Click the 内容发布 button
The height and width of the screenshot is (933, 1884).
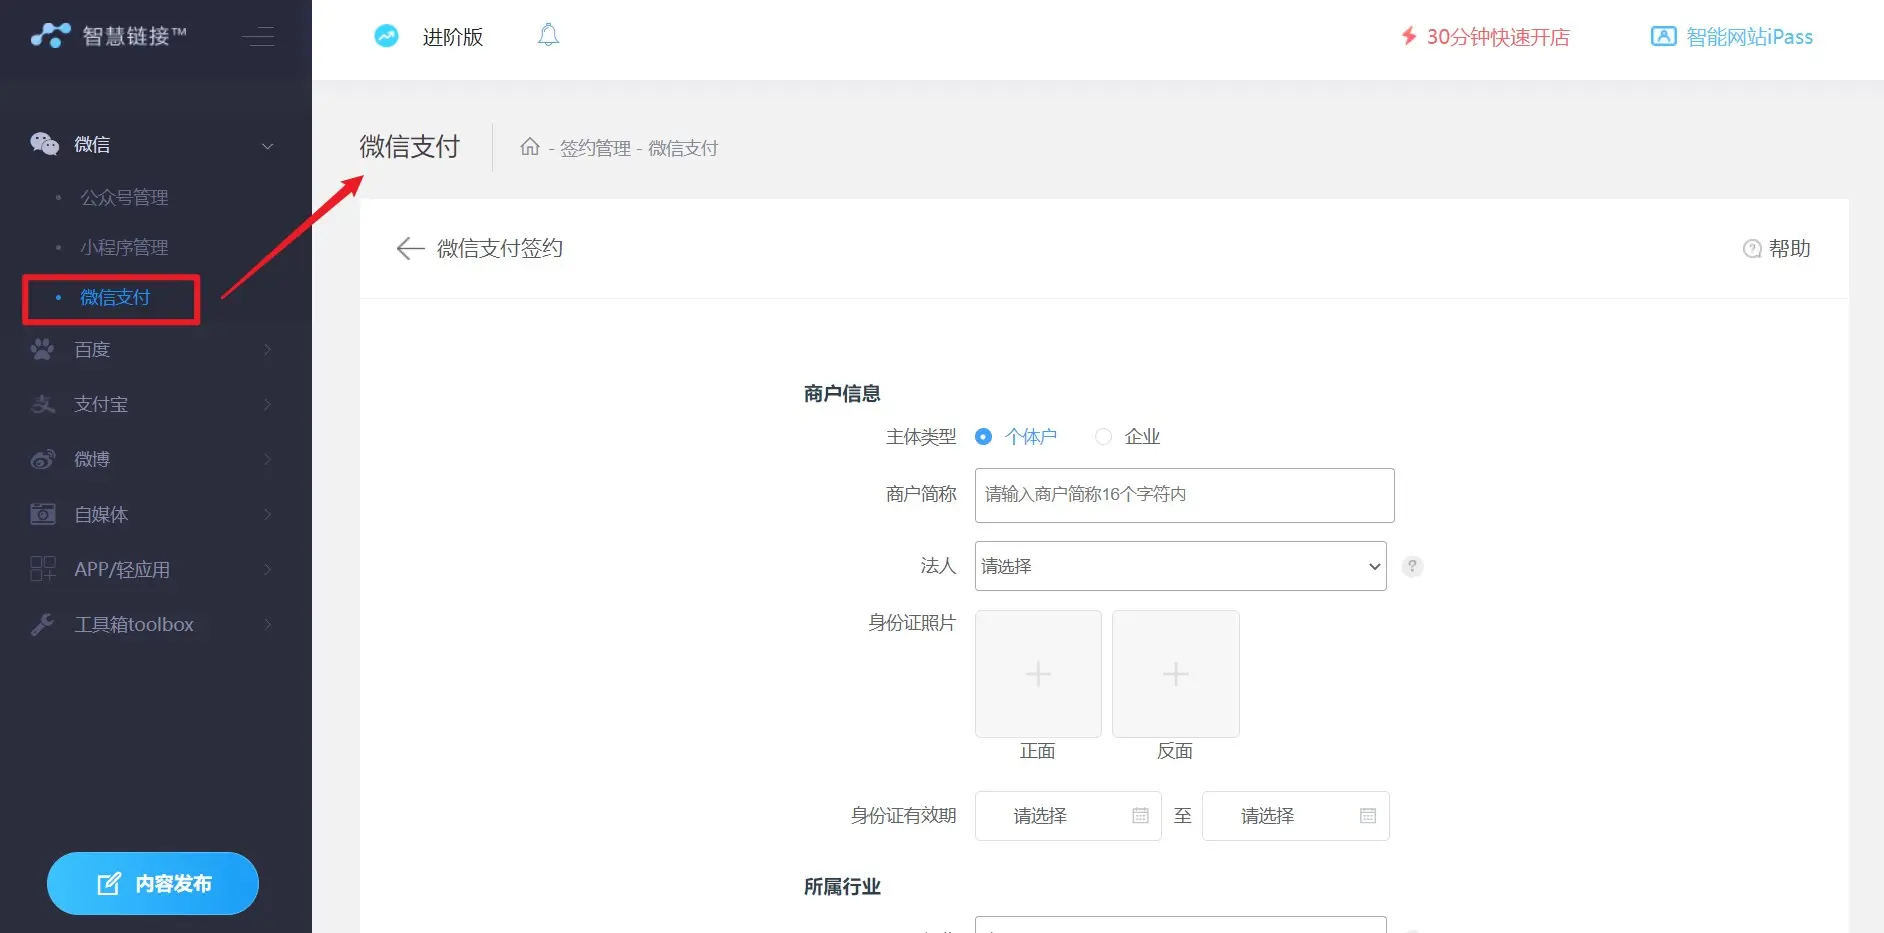(153, 884)
